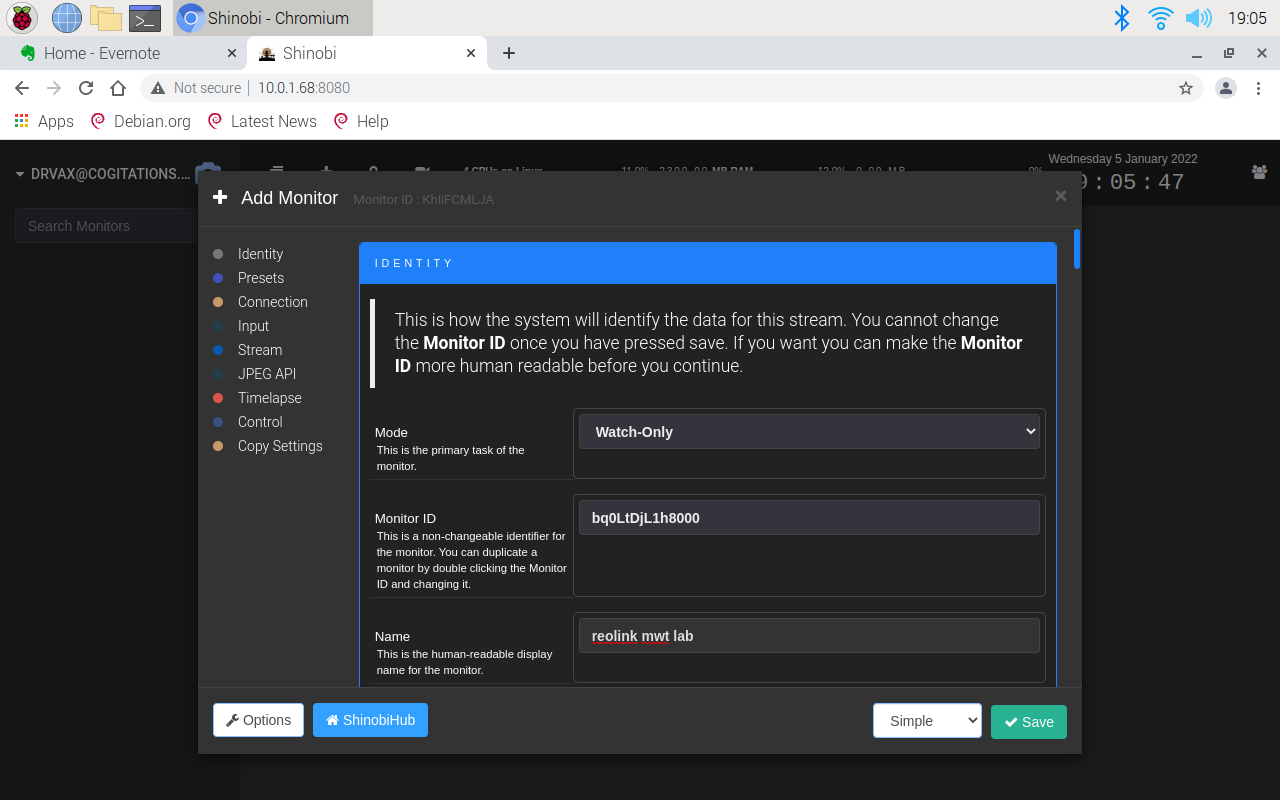Switch to the Home - Evernote tab
The image size is (1280, 800).
(102, 53)
